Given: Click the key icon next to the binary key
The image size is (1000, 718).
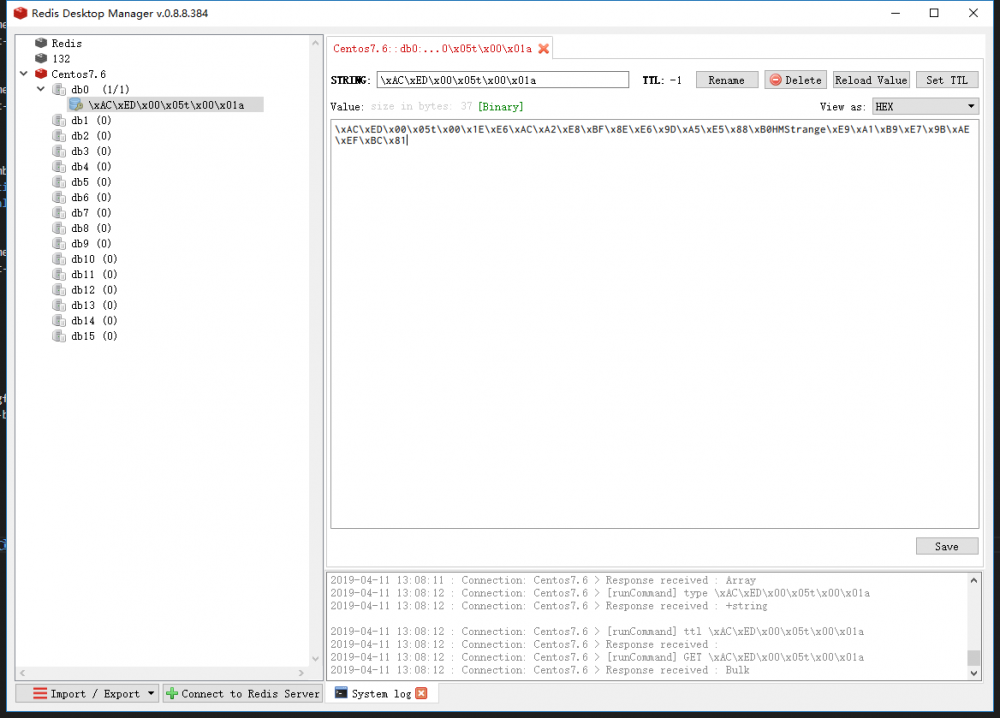Looking at the screenshot, I should (78, 104).
